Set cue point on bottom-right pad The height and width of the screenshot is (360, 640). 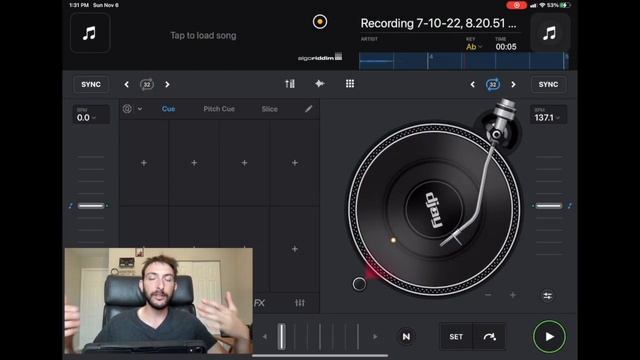[x=295, y=249]
